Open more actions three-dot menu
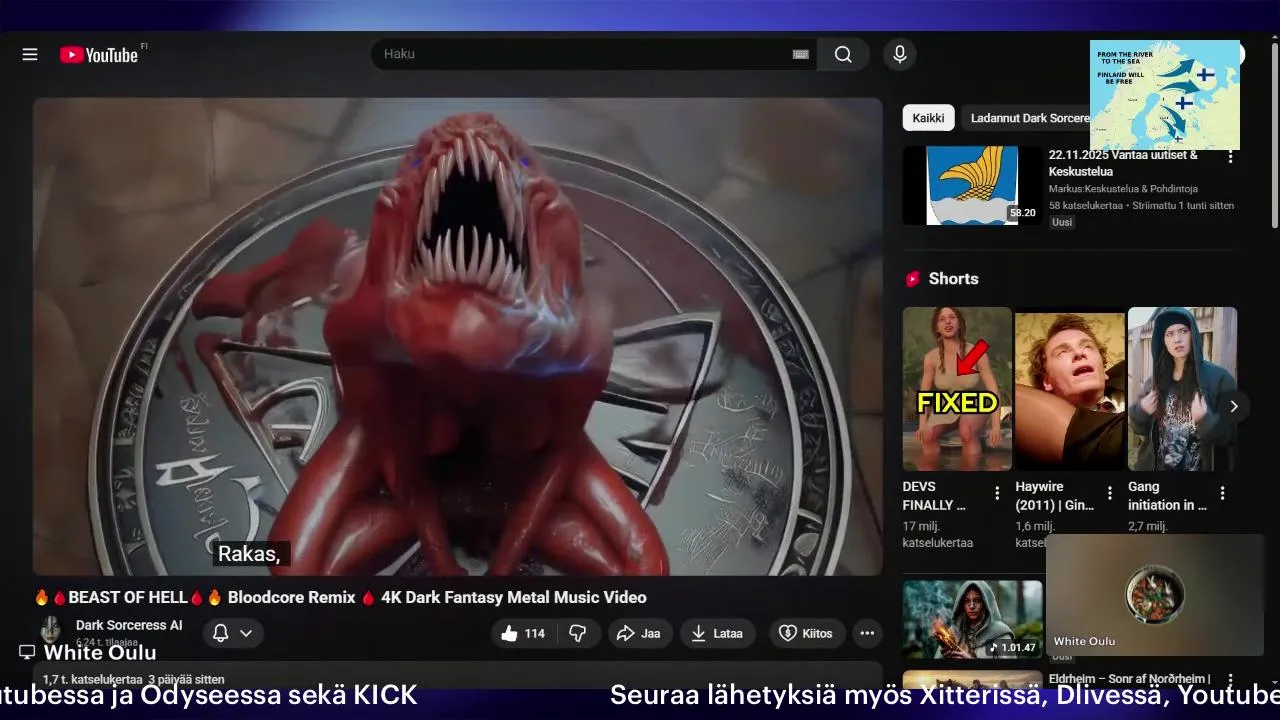This screenshot has width=1280, height=720. [x=867, y=633]
